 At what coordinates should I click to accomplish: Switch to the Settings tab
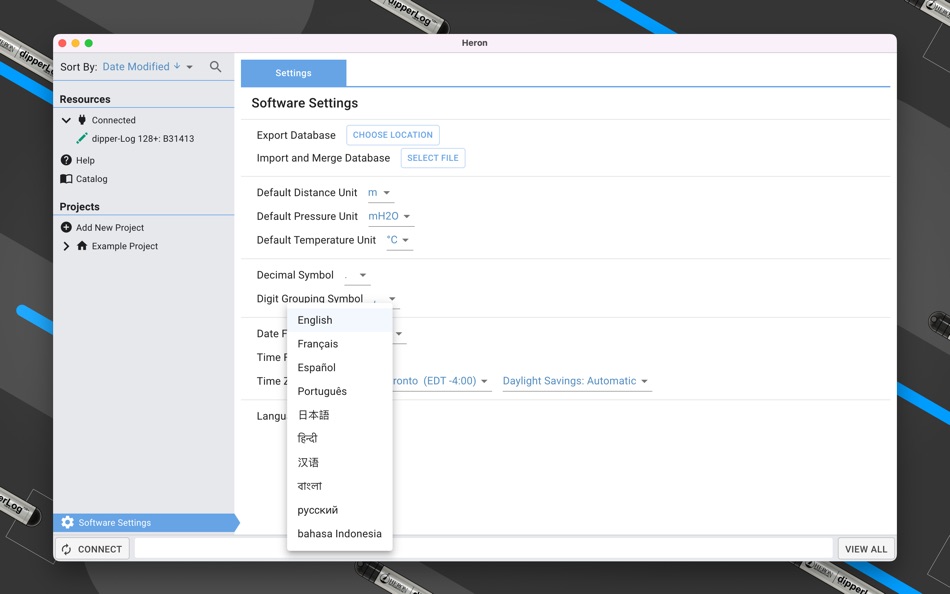pos(293,73)
